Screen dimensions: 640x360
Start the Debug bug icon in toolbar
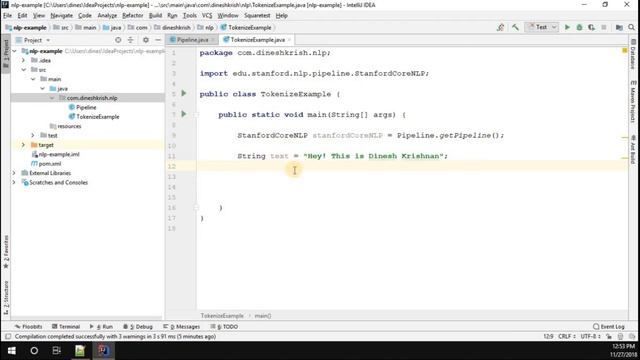pos(579,27)
